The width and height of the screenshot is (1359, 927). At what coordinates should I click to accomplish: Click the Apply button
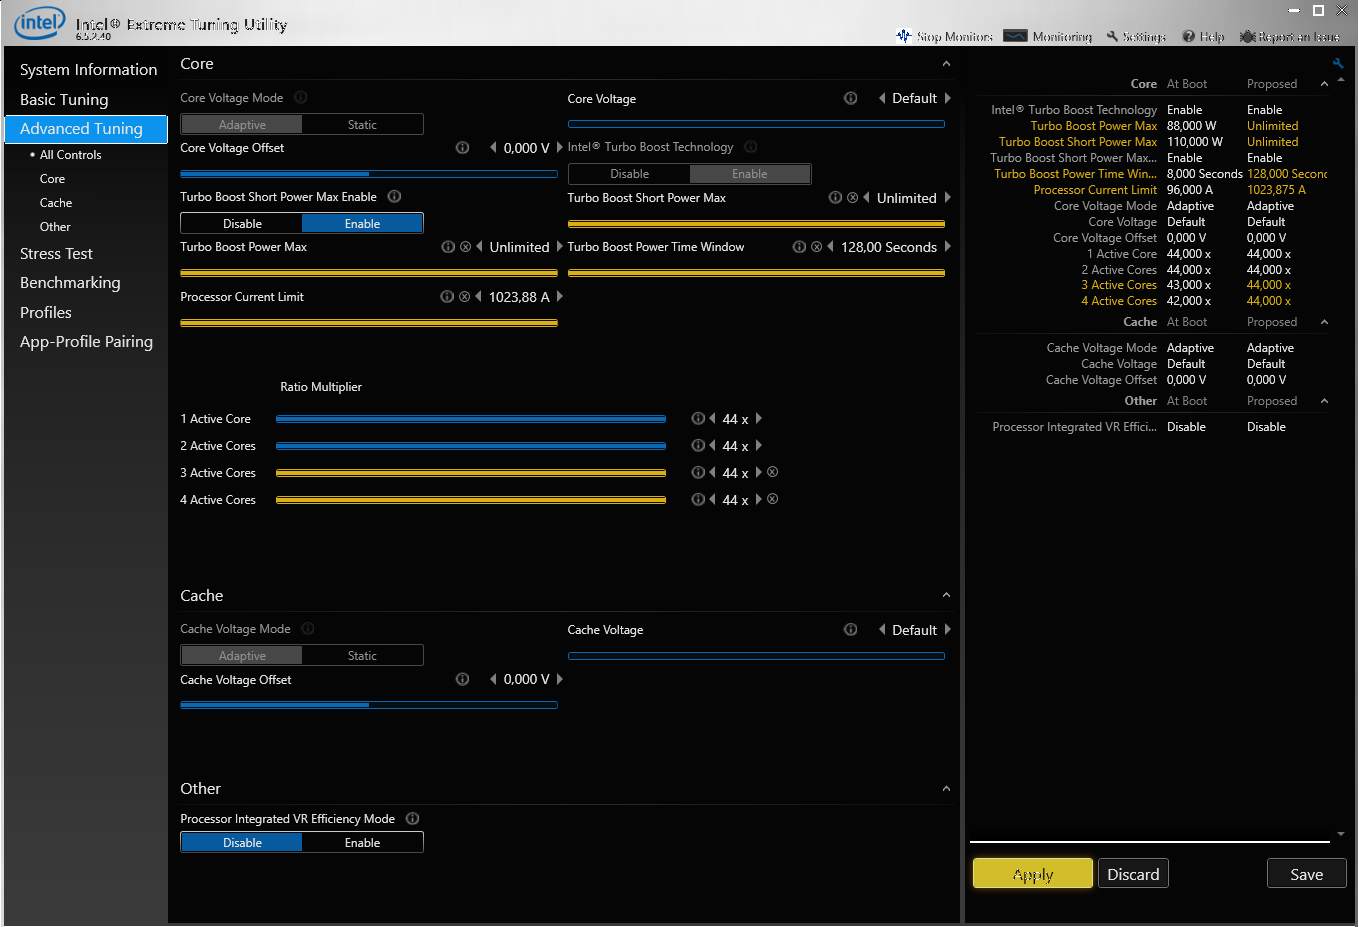tap(1032, 873)
